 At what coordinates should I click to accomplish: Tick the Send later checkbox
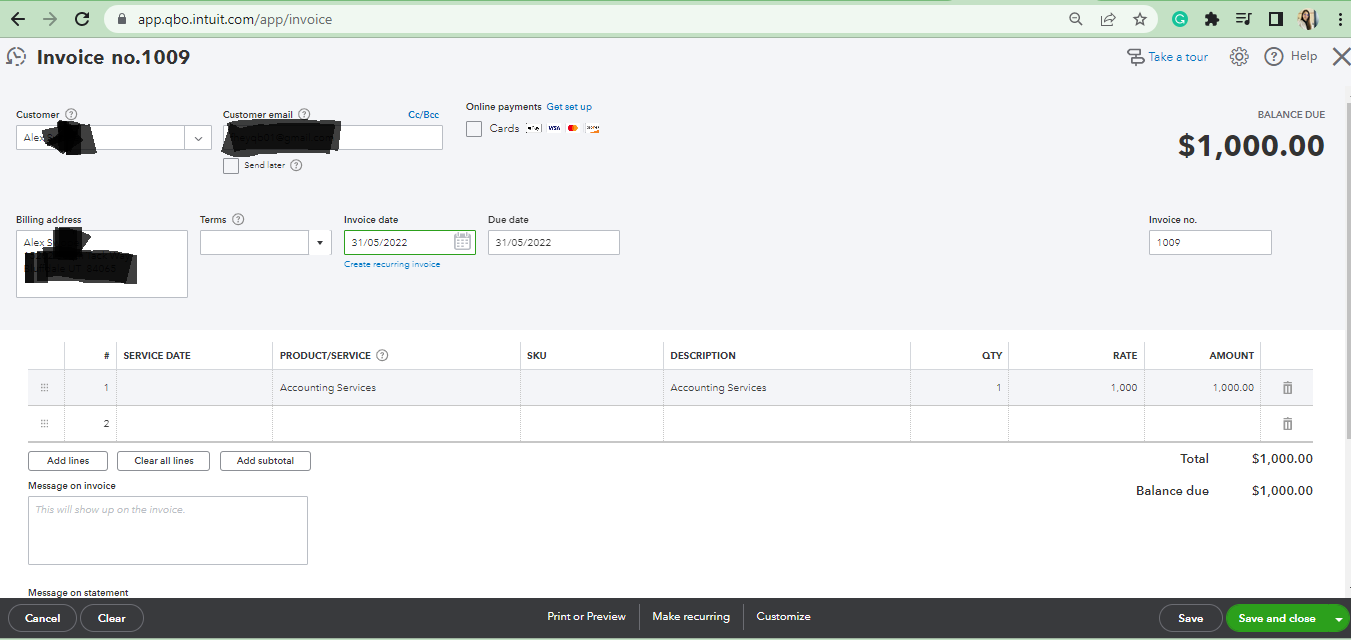(231, 166)
